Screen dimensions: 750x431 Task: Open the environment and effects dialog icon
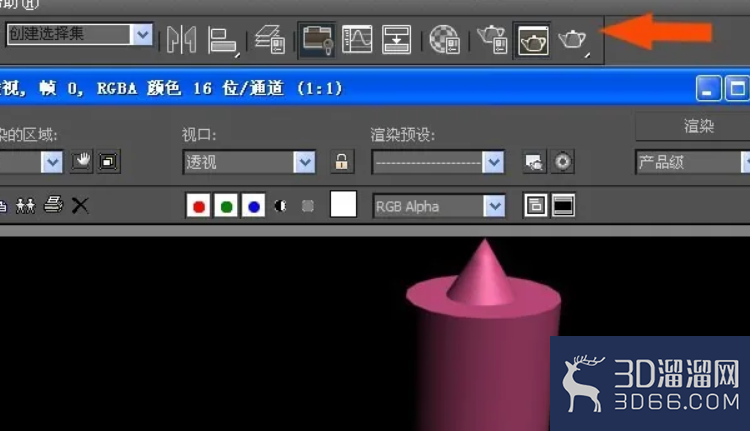[x=562, y=162]
